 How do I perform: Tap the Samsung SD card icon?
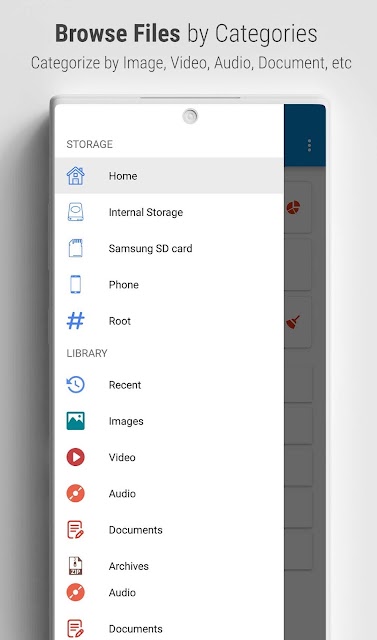tap(75, 248)
